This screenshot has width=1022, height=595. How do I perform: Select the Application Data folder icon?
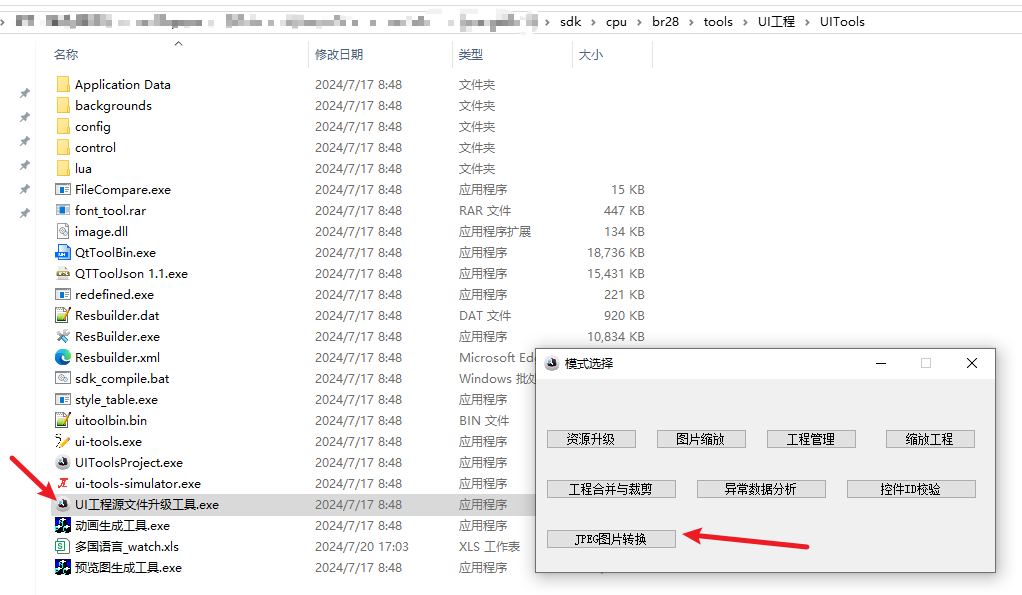click(x=63, y=85)
